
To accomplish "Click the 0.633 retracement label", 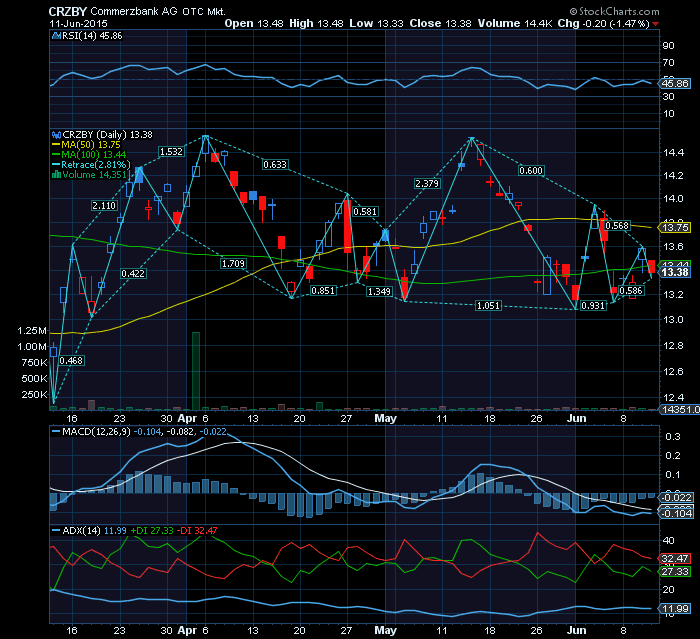I will pyautogui.click(x=275, y=165).
